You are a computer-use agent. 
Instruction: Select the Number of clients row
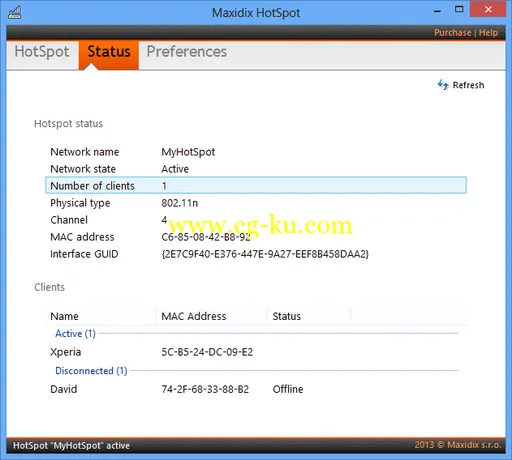point(256,185)
